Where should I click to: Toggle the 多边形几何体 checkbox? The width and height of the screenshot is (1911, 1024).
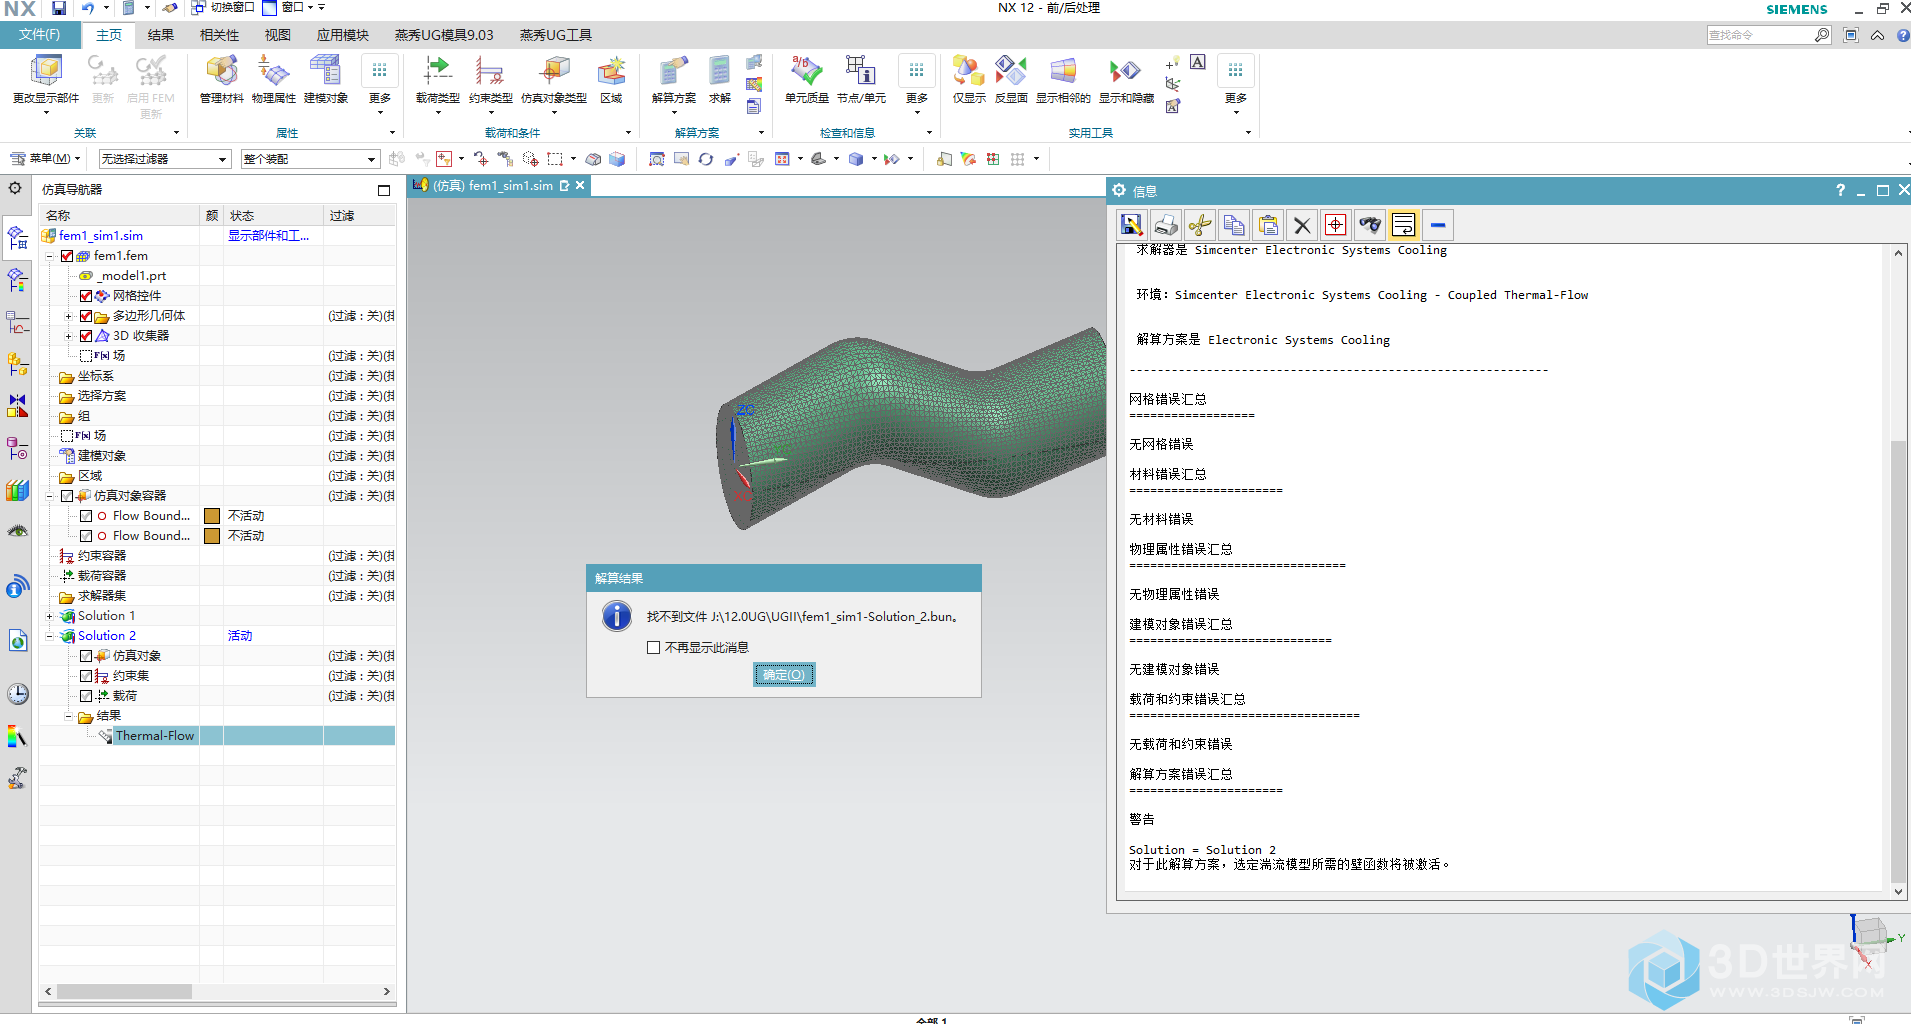(86, 316)
